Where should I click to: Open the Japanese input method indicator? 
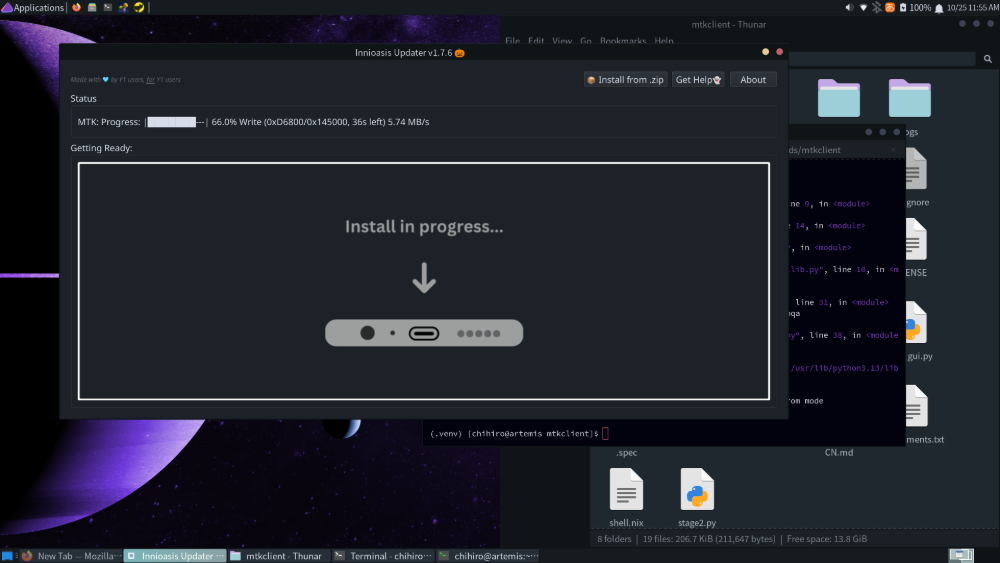(890, 7)
